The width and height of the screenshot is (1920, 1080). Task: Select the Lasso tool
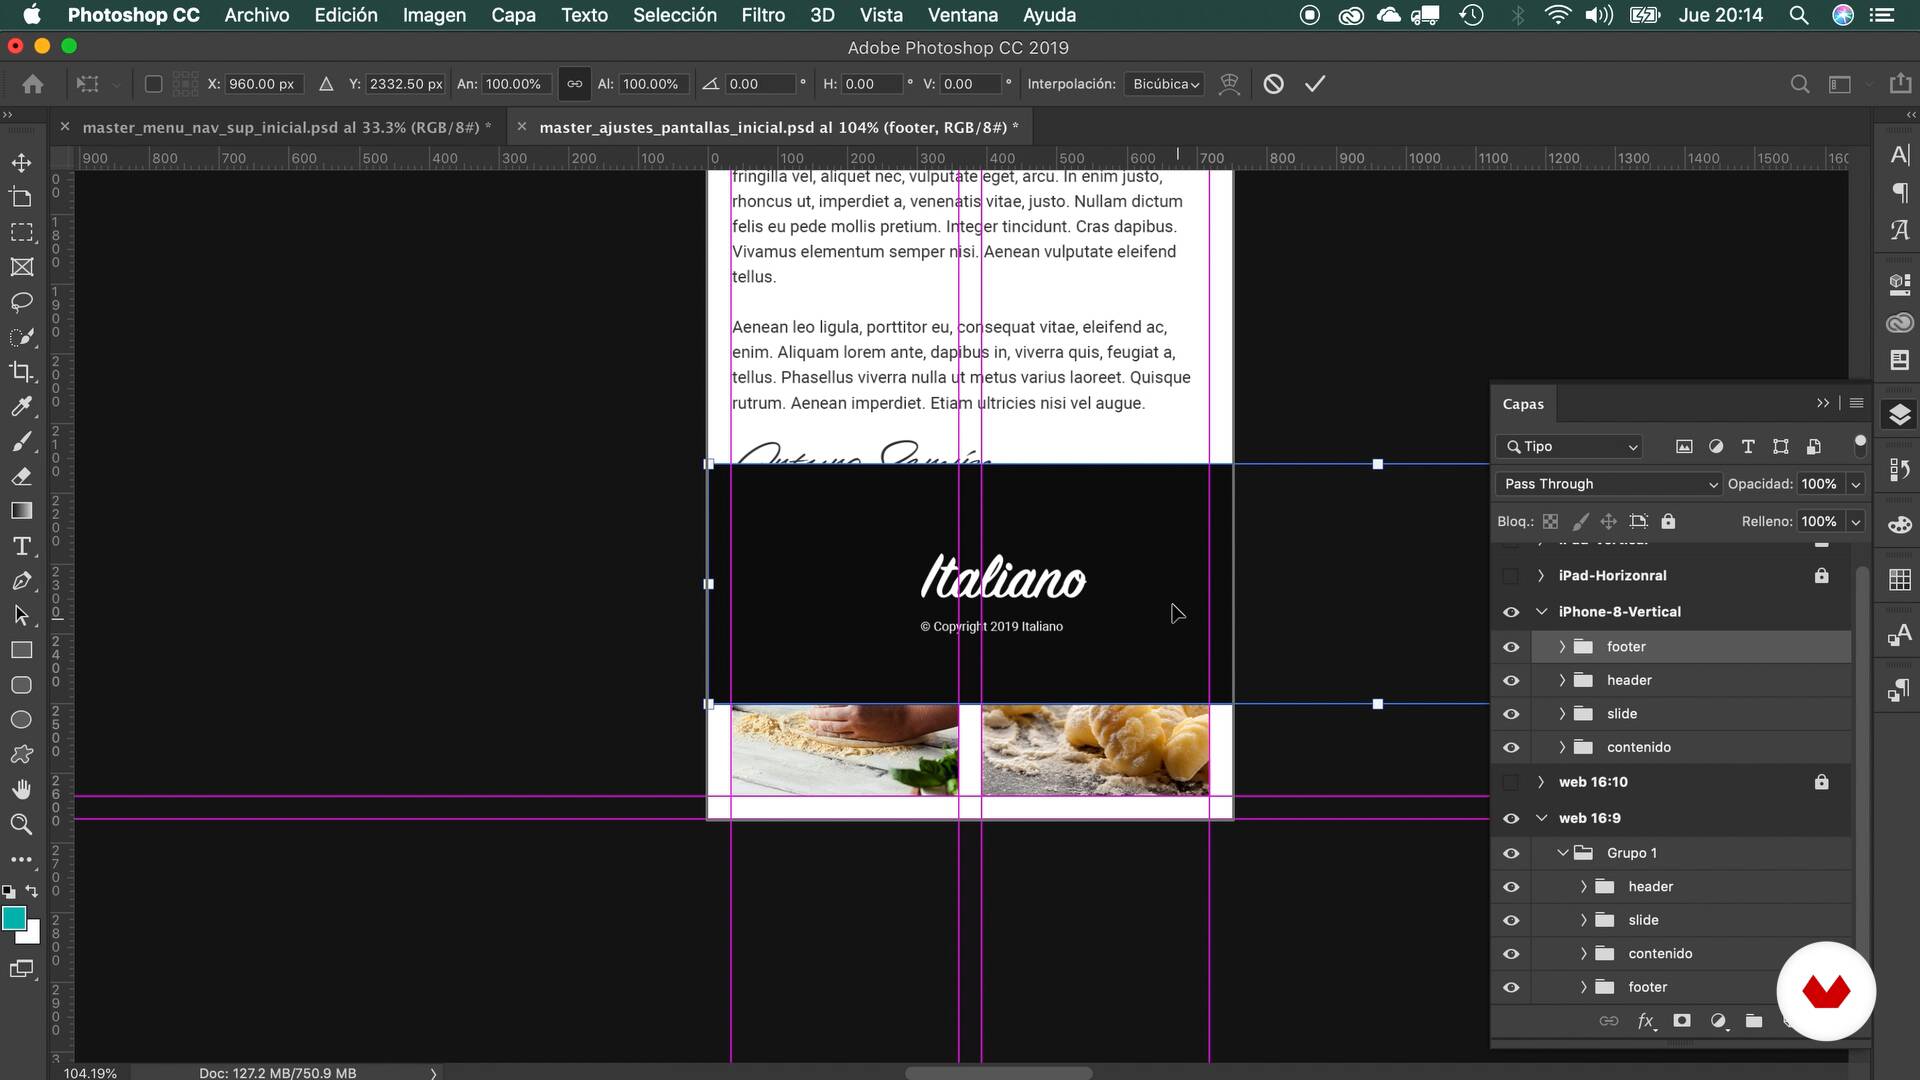21,302
